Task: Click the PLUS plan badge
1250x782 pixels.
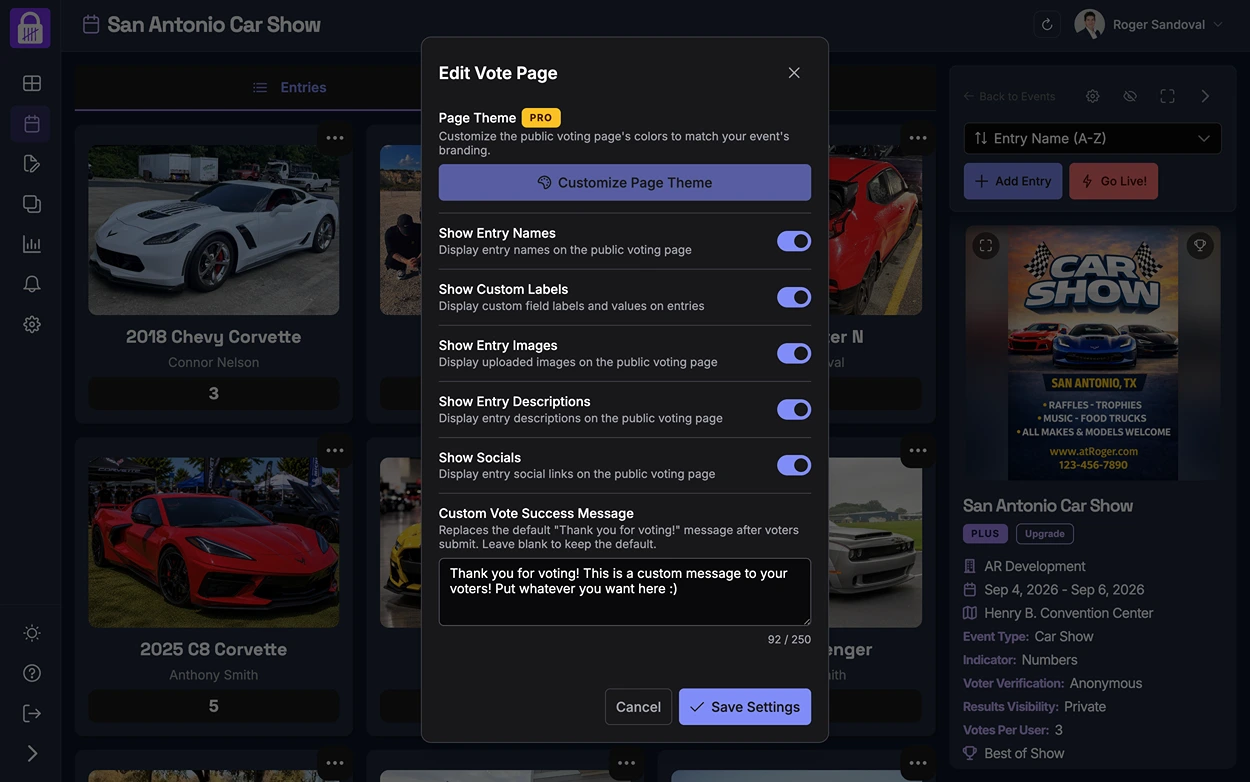Action: tap(985, 534)
